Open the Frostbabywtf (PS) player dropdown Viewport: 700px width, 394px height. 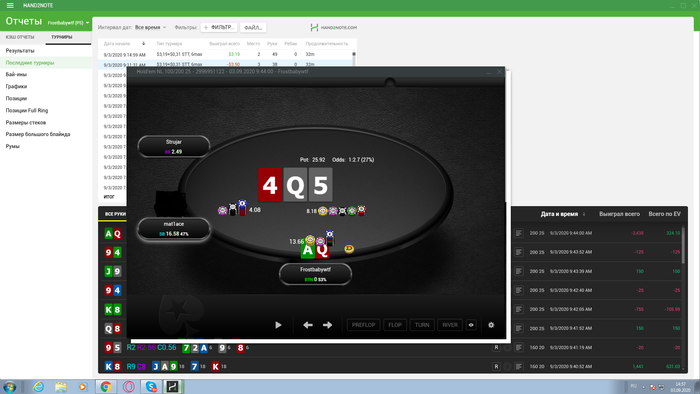68,23
